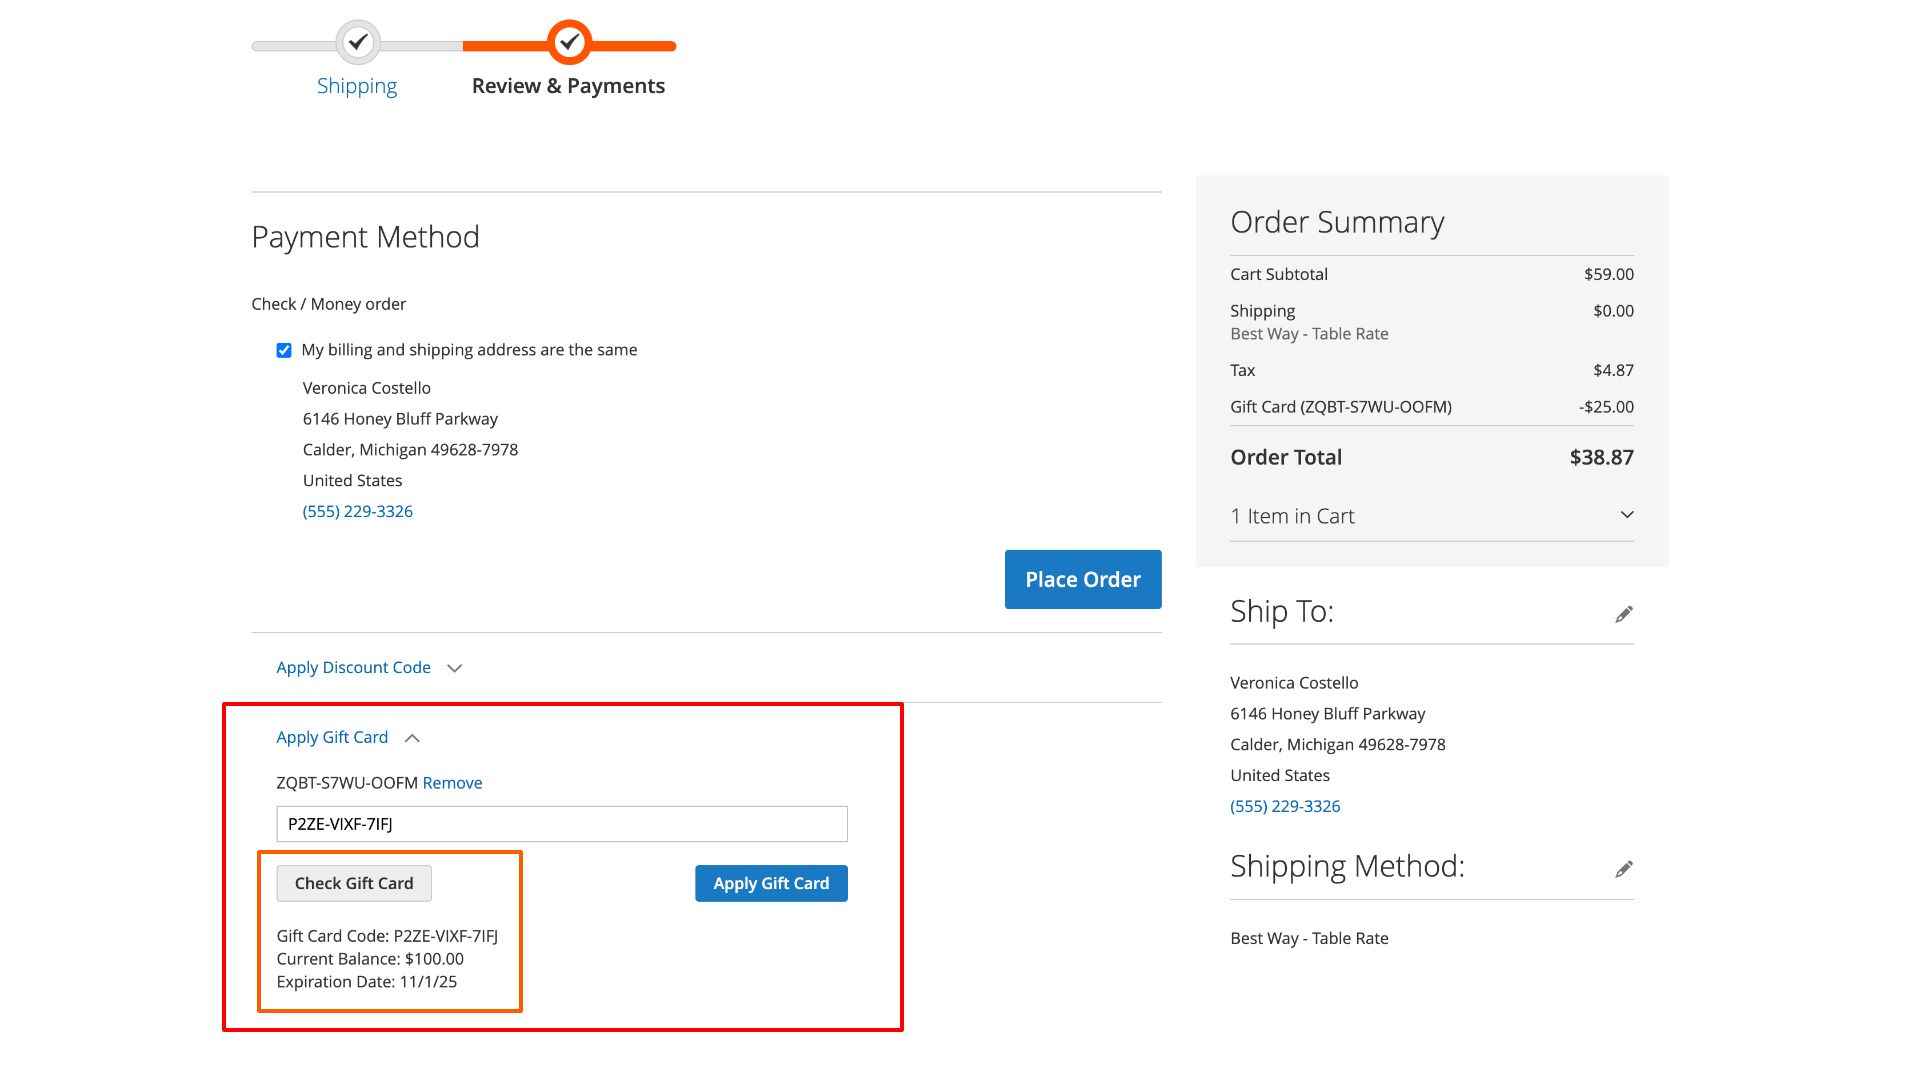Click the downward chevron on 1 Item in Cart

1627,514
